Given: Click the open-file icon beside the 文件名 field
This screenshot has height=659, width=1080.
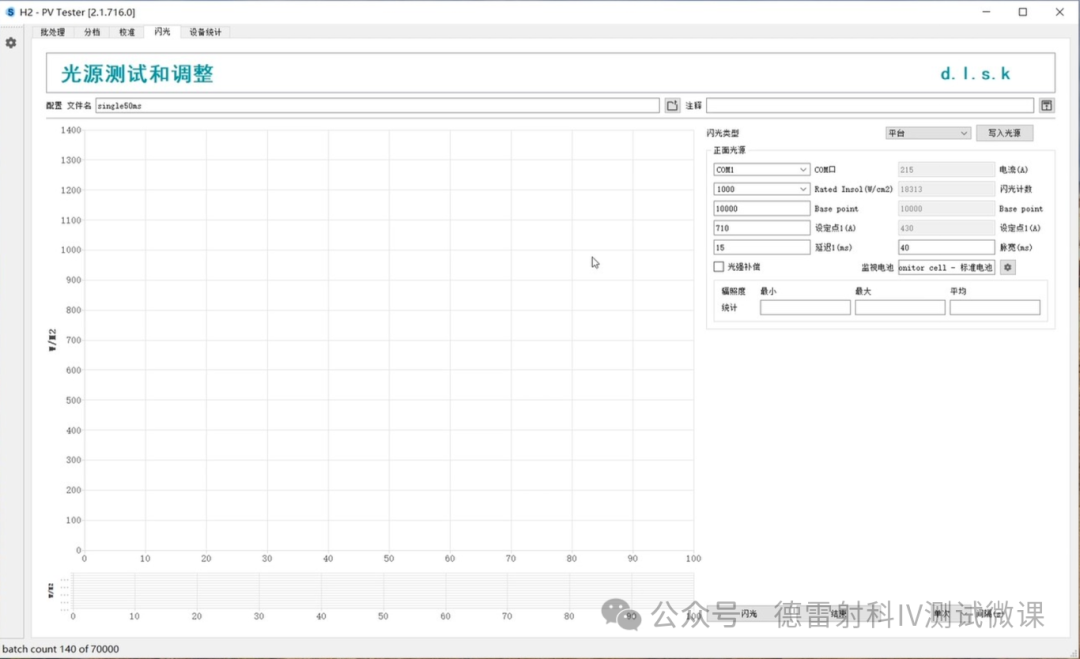Looking at the screenshot, I should 673,105.
